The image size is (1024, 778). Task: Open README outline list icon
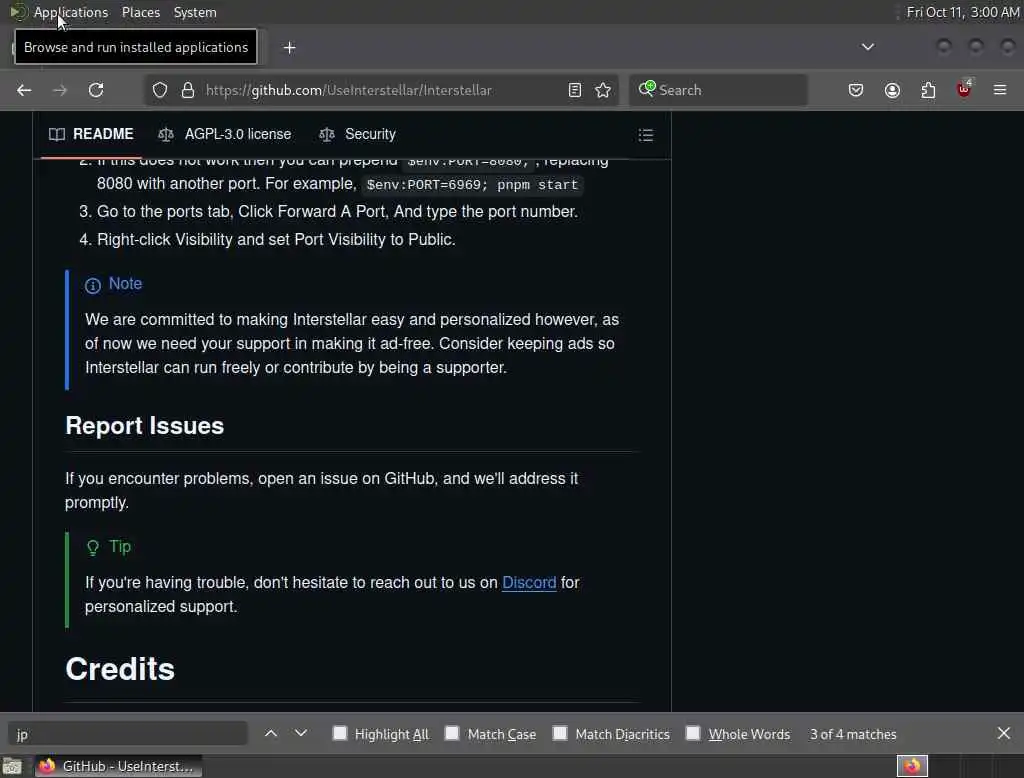pyautogui.click(x=645, y=135)
